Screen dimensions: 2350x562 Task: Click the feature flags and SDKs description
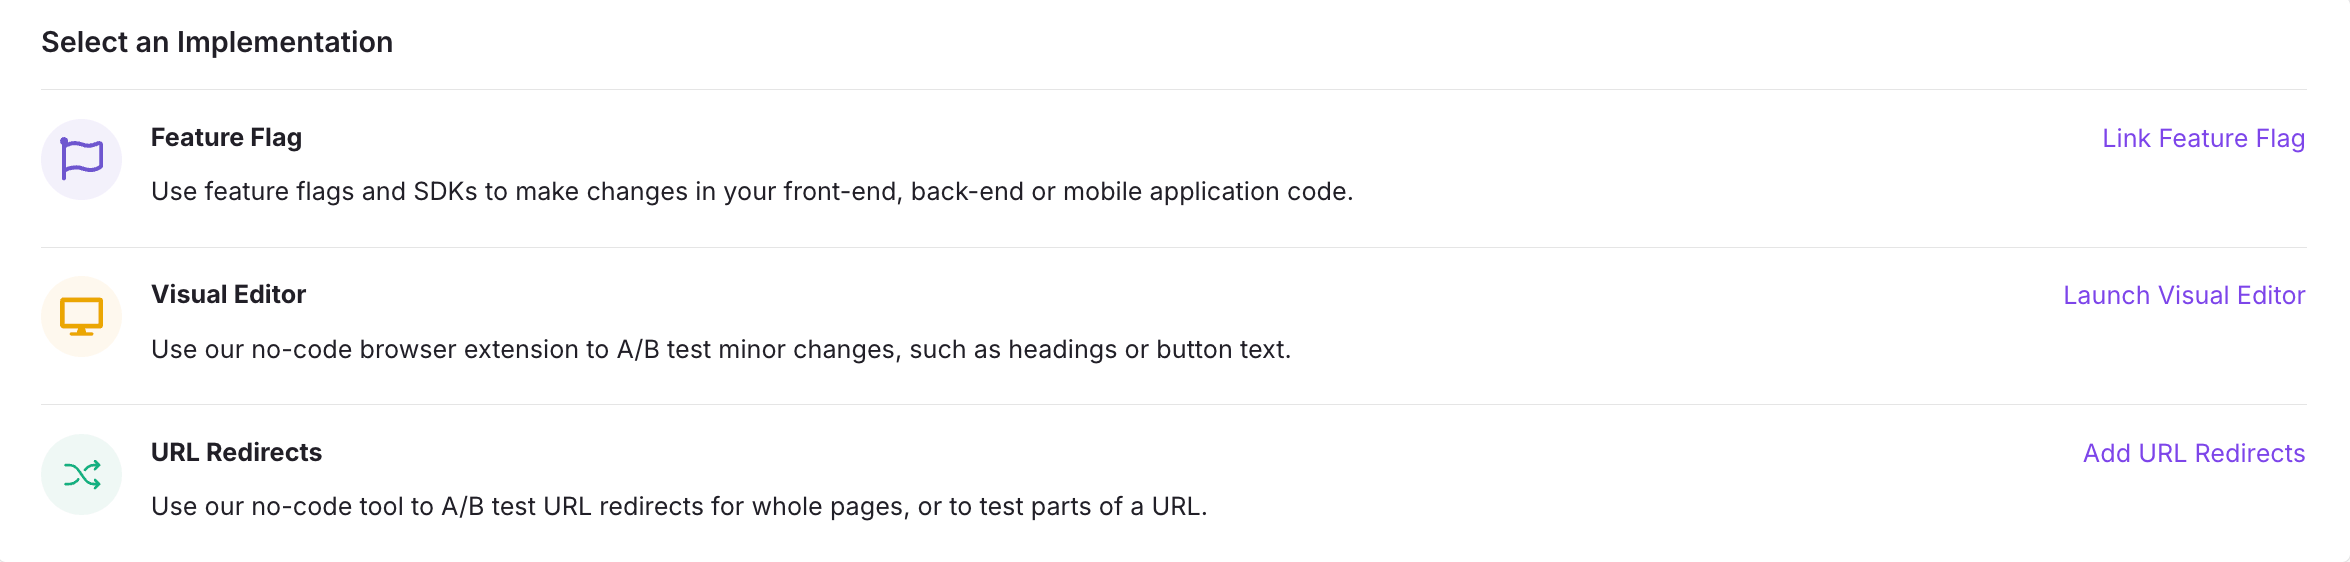[752, 191]
